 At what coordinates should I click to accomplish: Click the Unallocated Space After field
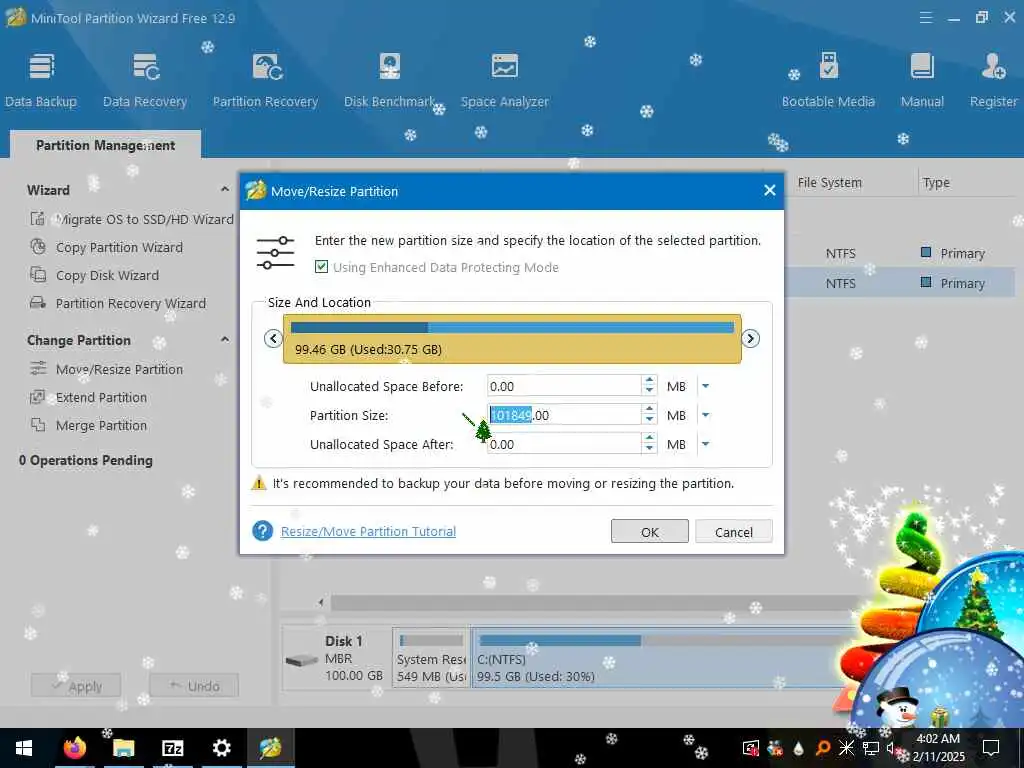pos(565,444)
